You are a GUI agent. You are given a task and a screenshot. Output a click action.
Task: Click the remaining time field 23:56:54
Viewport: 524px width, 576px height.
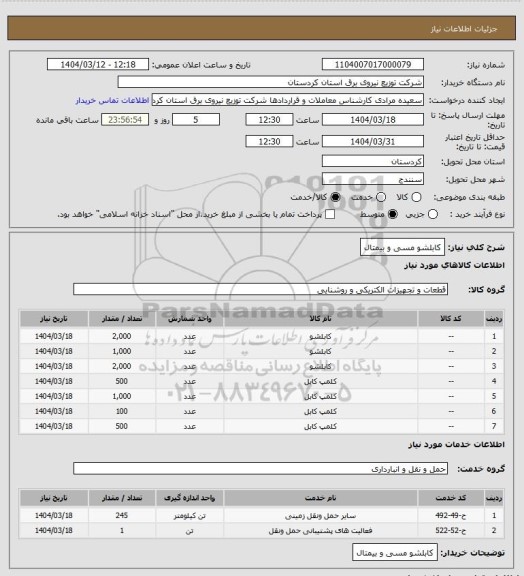(x=125, y=120)
